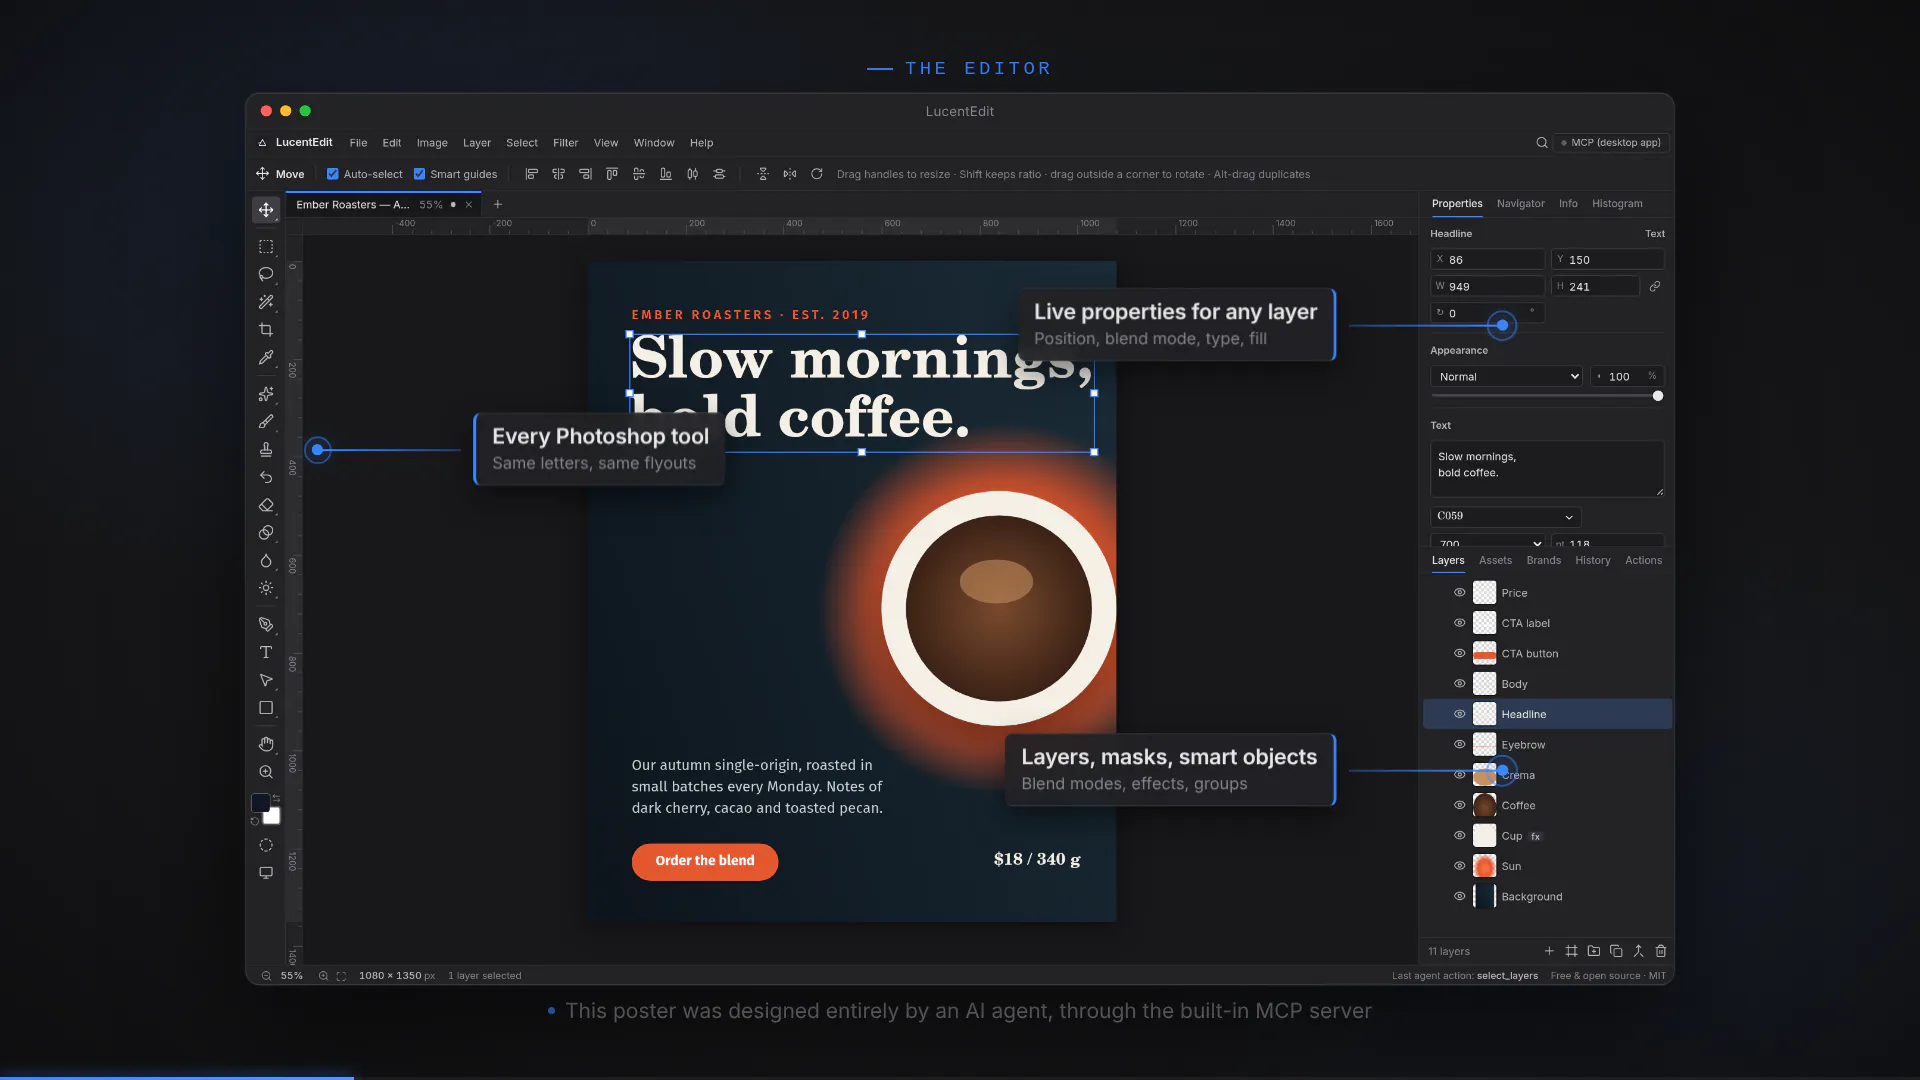This screenshot has height=1080, width=1920.
Task: Select the Eyedropper tool
Action: (266, 357)
